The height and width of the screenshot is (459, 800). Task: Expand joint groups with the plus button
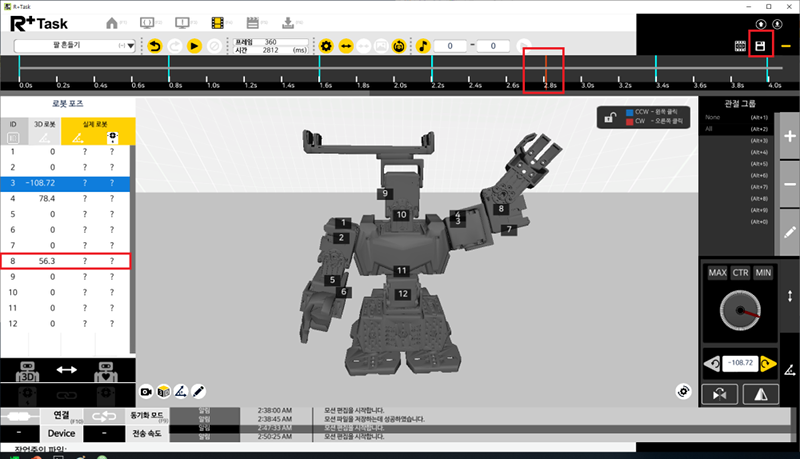(788, 139)
